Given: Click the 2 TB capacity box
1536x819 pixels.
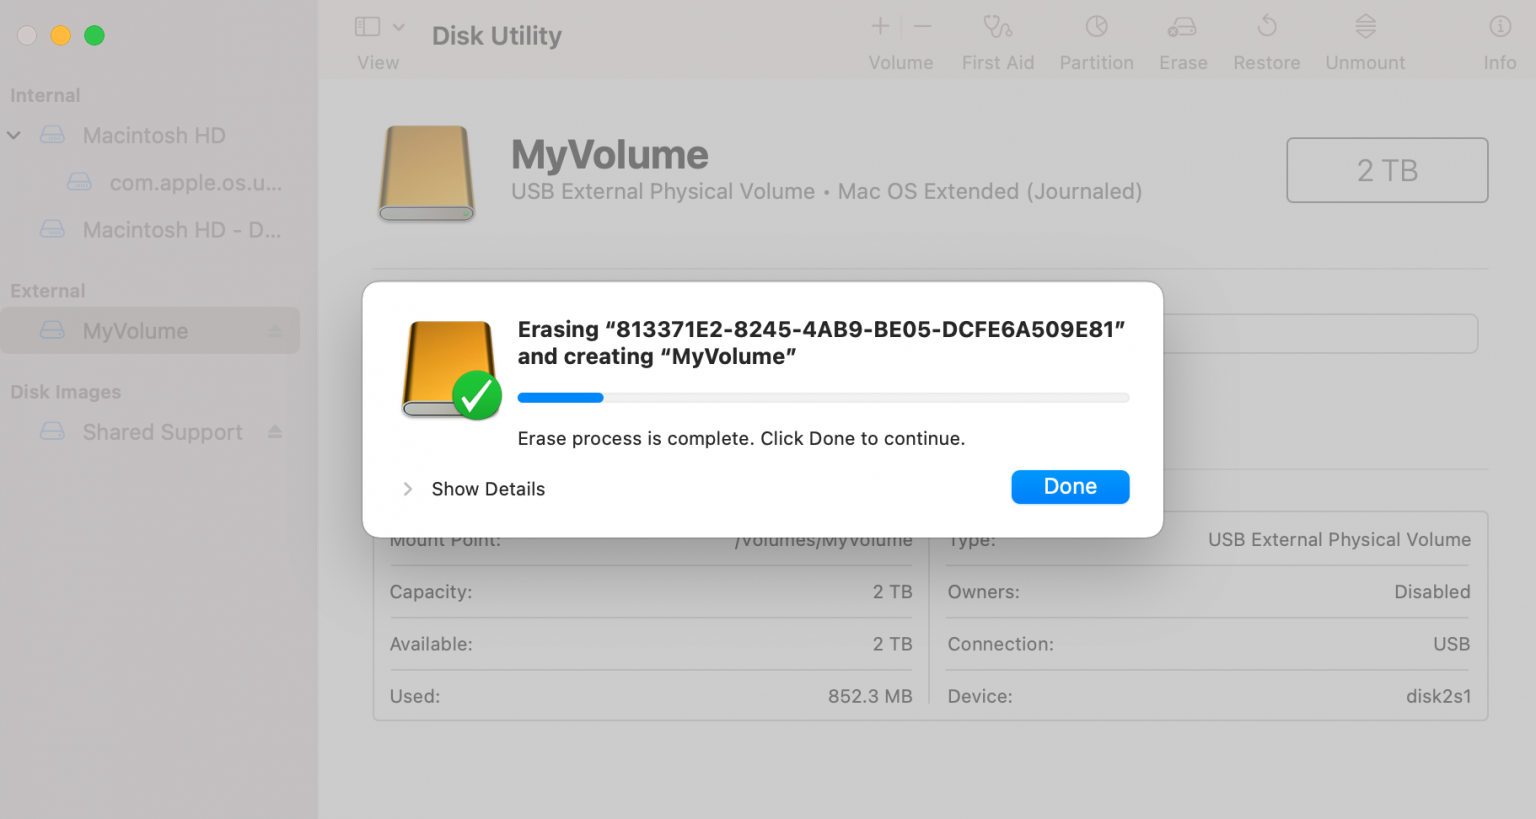Looking at the screenshot, I should (1387, 170).
